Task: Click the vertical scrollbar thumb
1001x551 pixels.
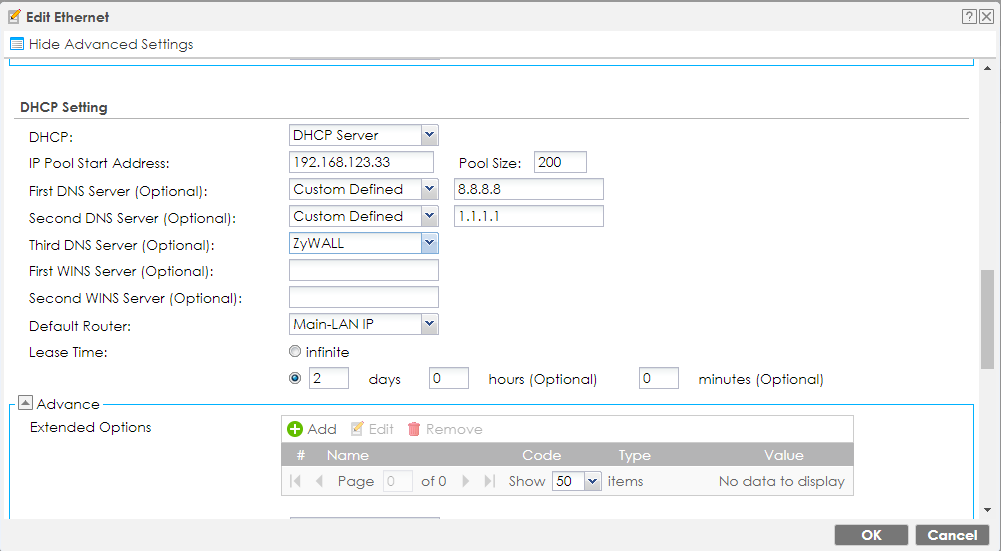Action: [x=988, y=319]
